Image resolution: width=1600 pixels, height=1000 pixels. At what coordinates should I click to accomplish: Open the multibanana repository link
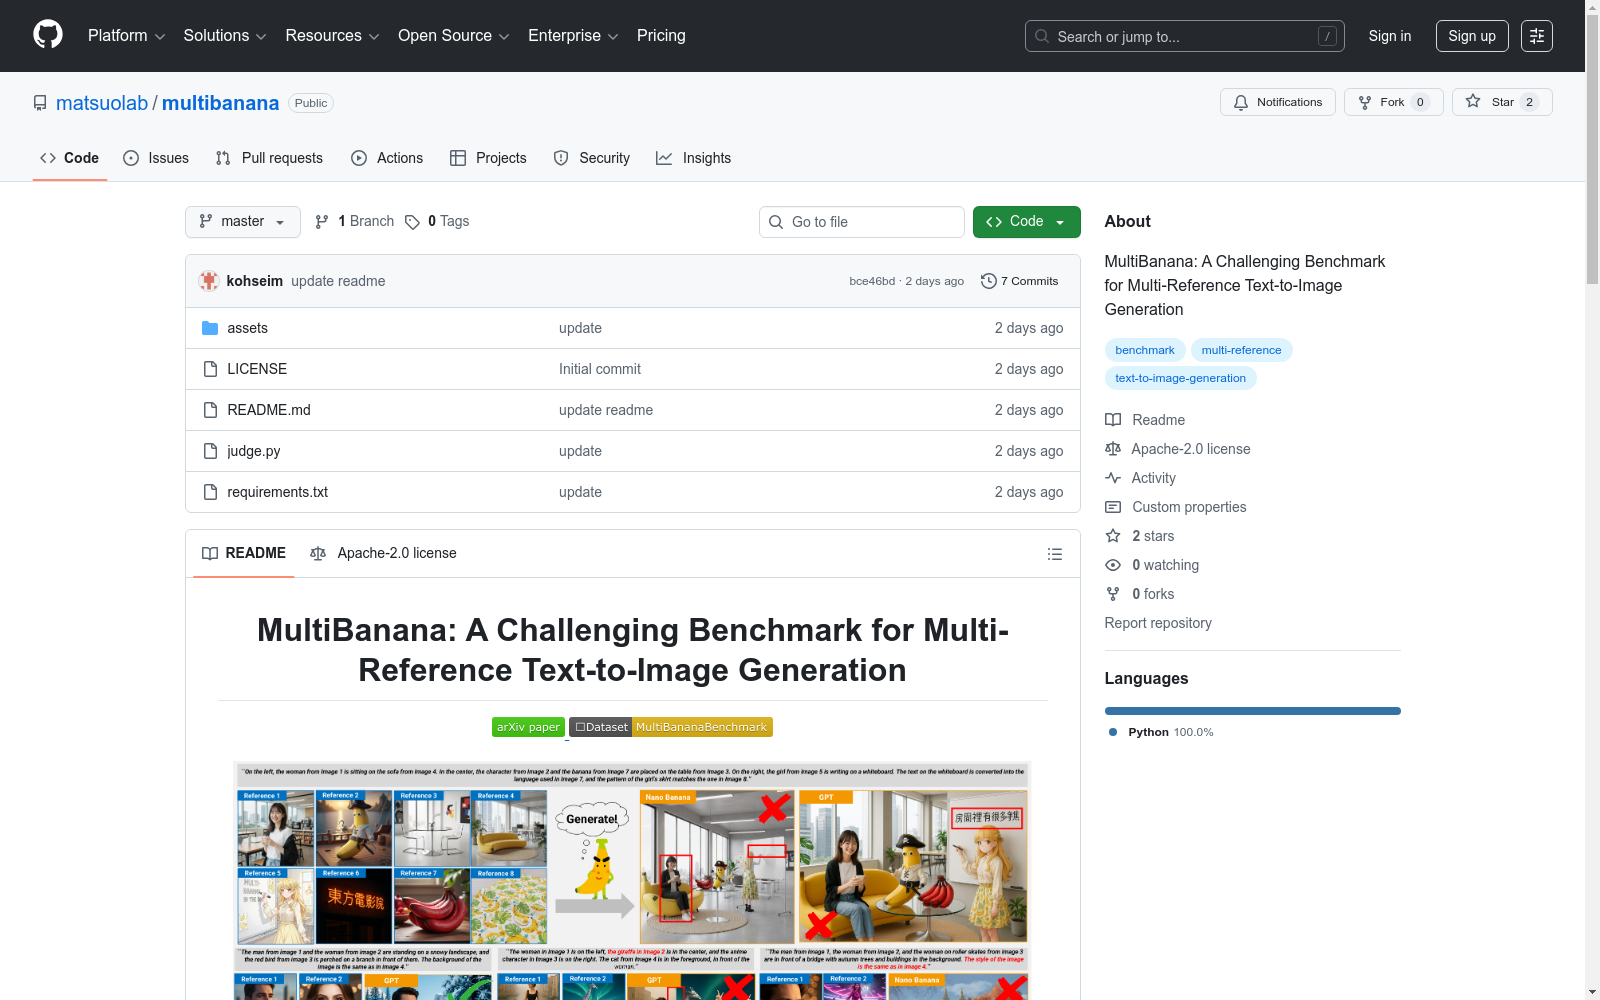(x=220, y=103)
